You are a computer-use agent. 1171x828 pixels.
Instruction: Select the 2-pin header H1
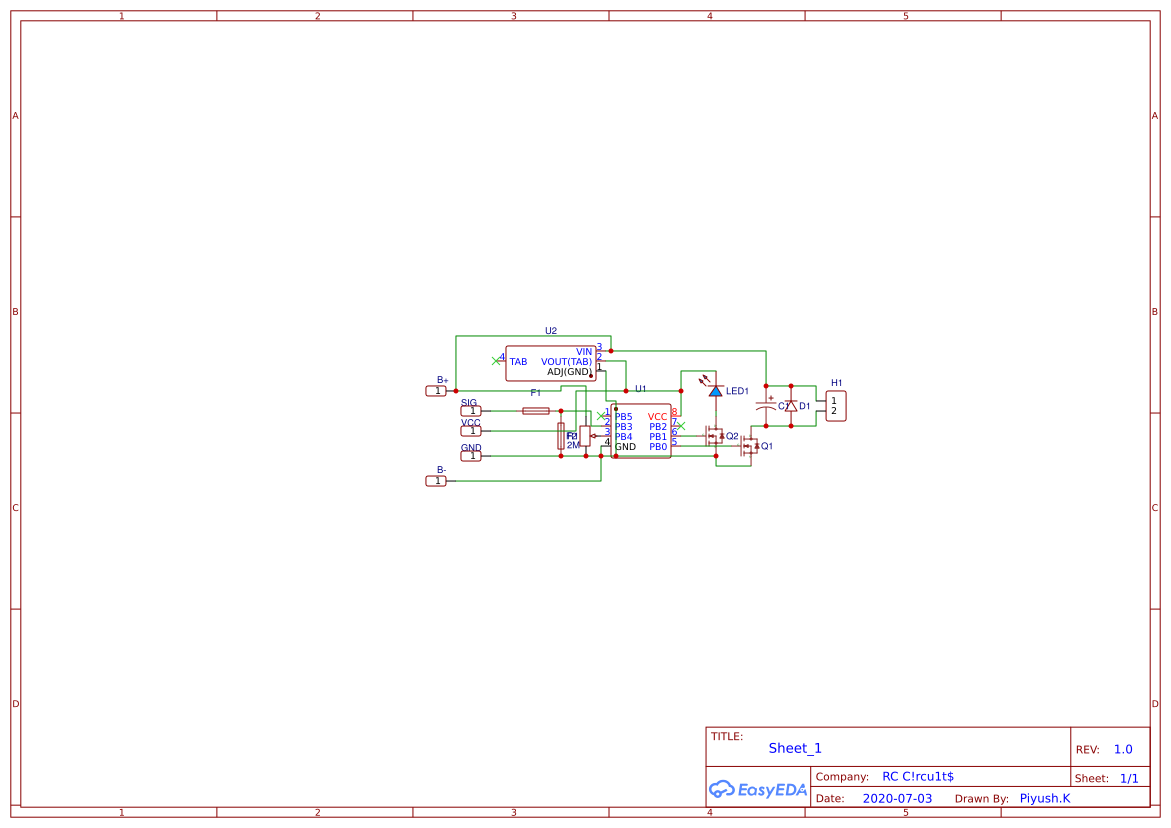point(835,403)
